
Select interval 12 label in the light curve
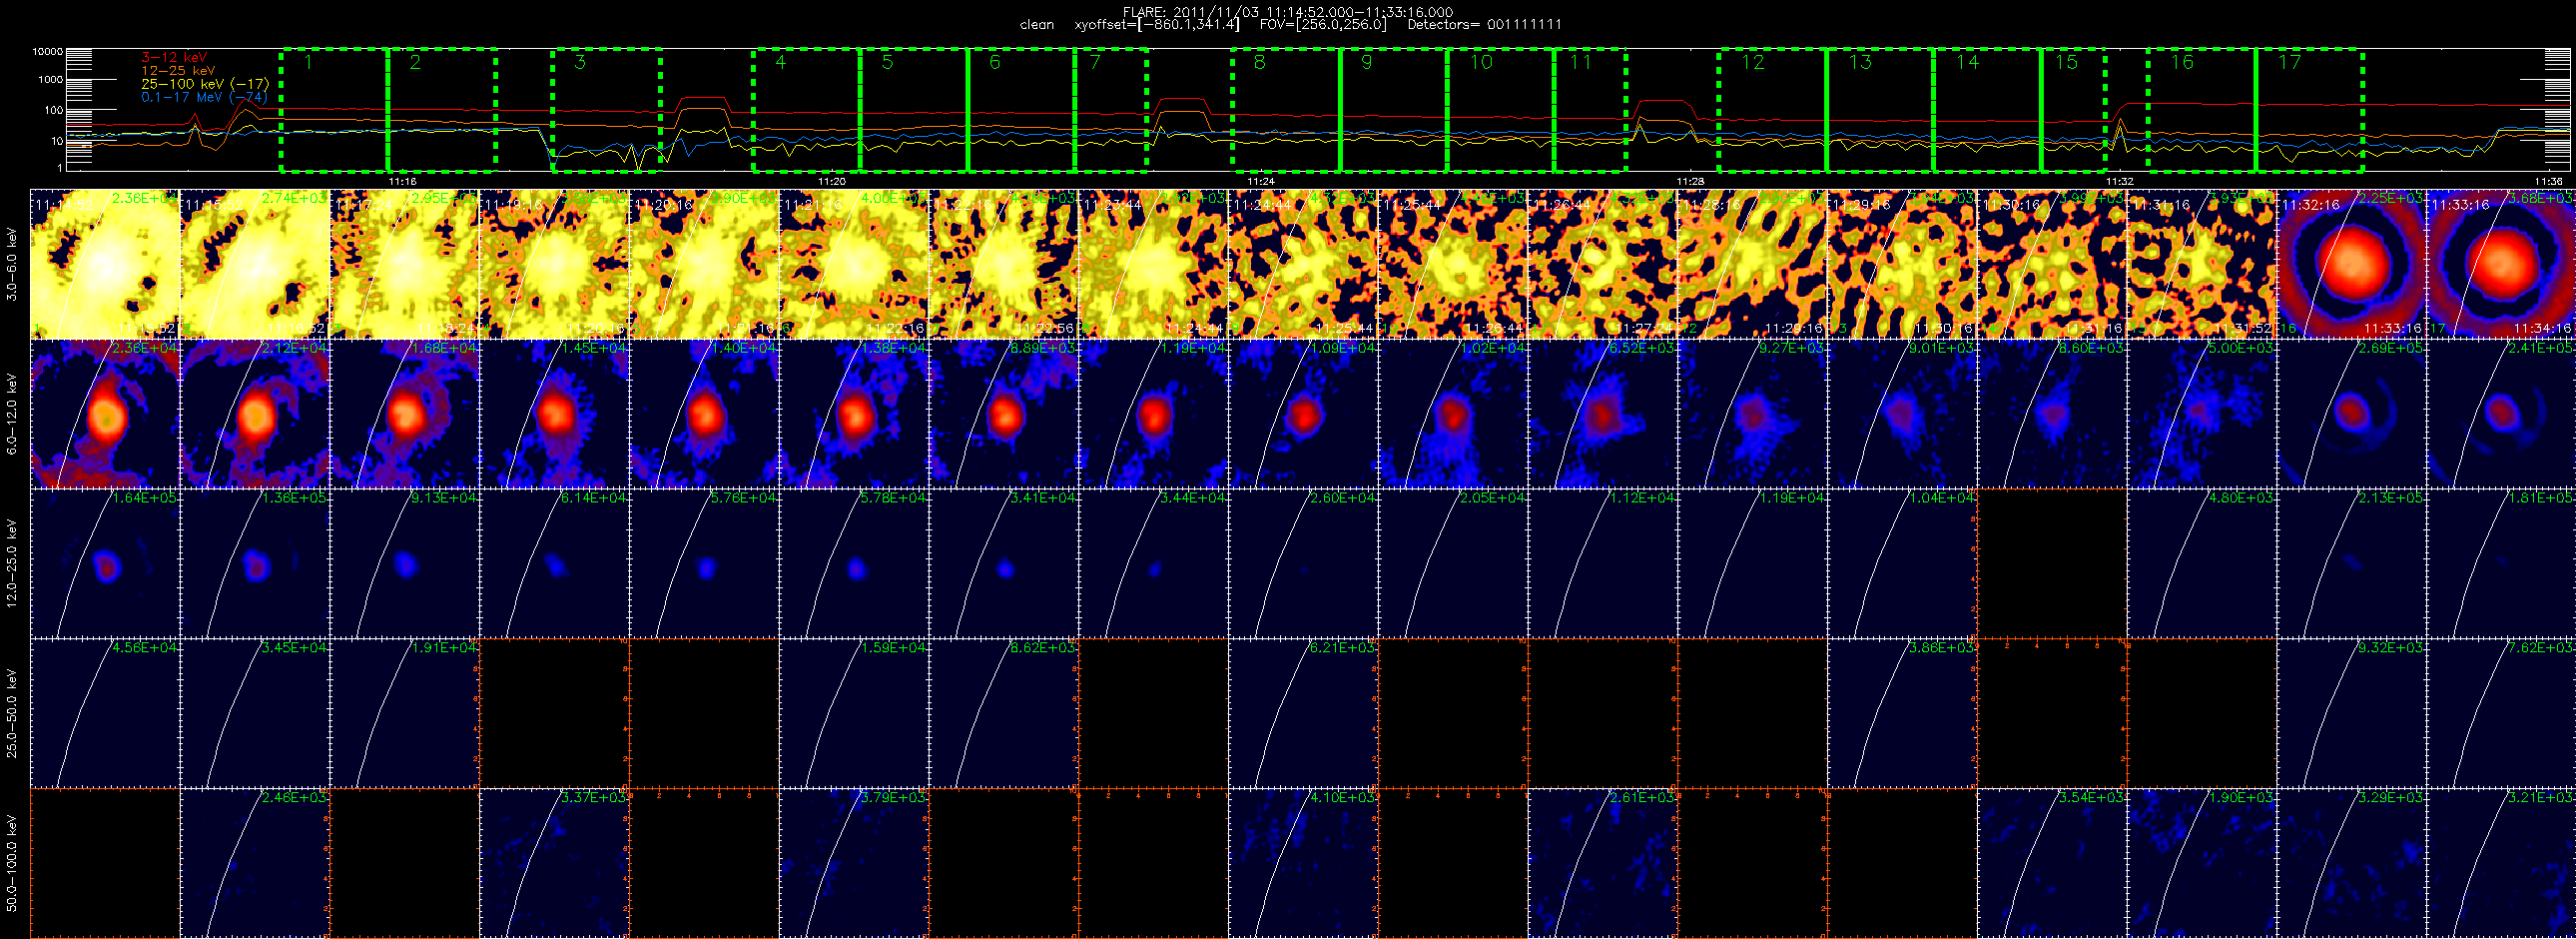(1753, 63)
